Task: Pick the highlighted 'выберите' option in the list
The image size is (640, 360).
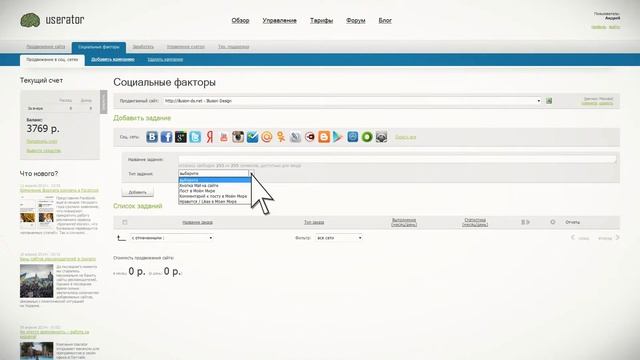Action: pyautogui.click(x=215, y=180)
